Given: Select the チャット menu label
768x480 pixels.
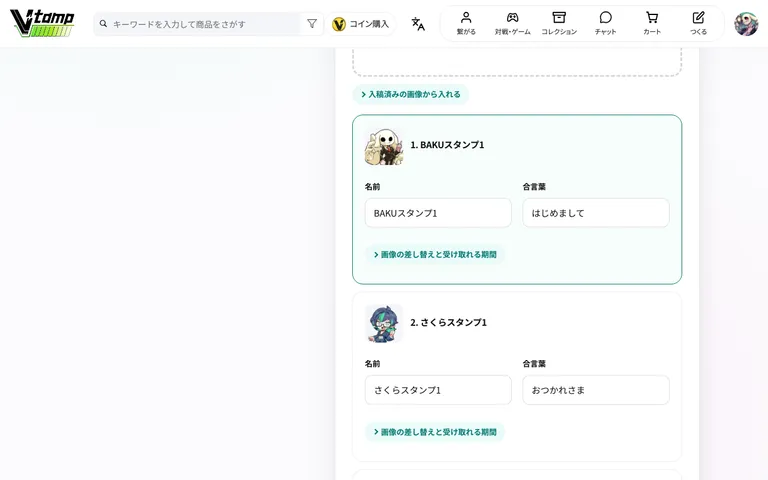Looking at the screenshot, I should pos(605,32).
